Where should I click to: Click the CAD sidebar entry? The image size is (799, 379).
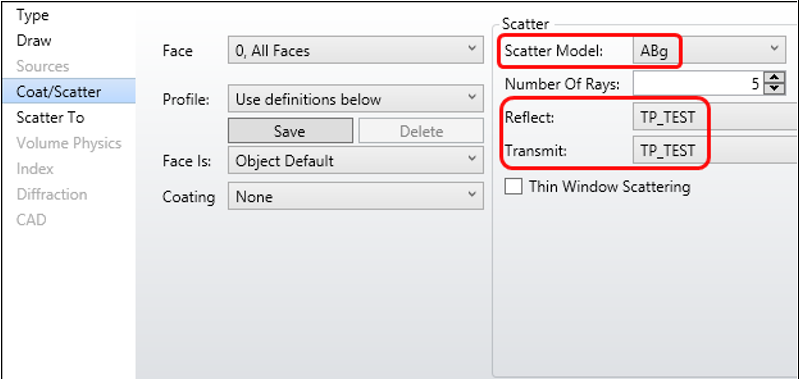pyautogui.click(x=32, y=220)
